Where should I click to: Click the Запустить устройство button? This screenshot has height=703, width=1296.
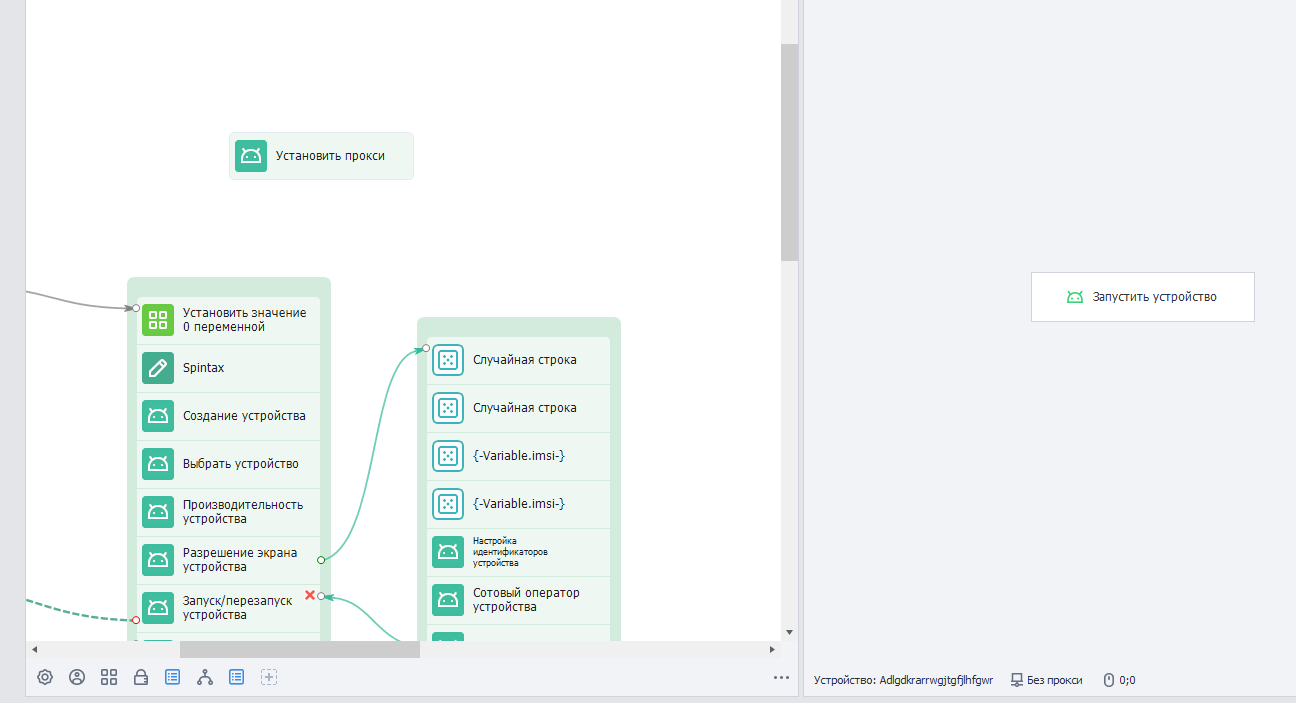(x=1143, y=297)
